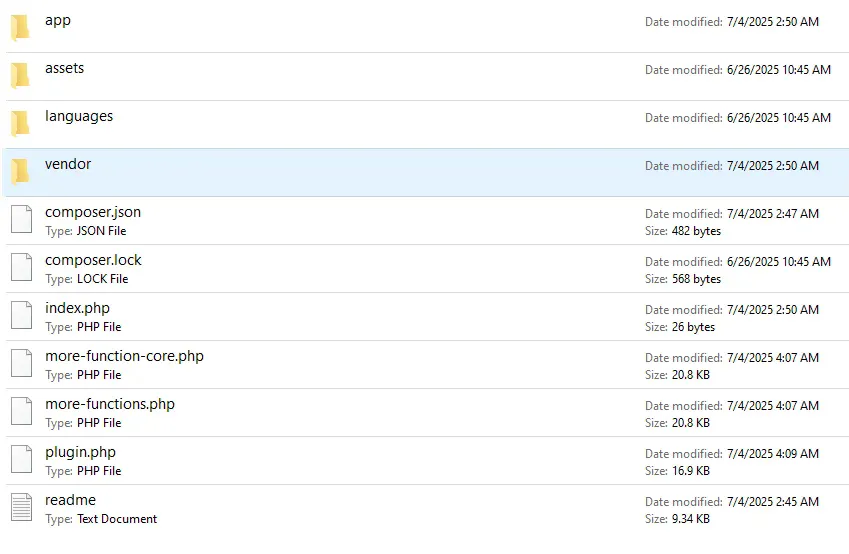The width and height of the screenshot is (849, 554).
Task: Click the composer.lock file icon
Action: (x=21, y=268)
